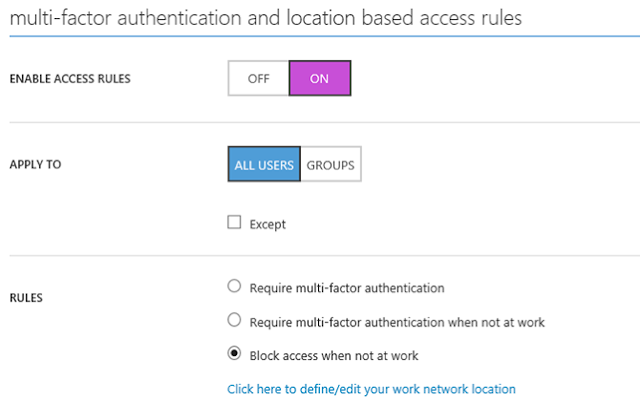Click the divider line above APPLY TO
Viewport: 640px width, 402px height.
320,123
